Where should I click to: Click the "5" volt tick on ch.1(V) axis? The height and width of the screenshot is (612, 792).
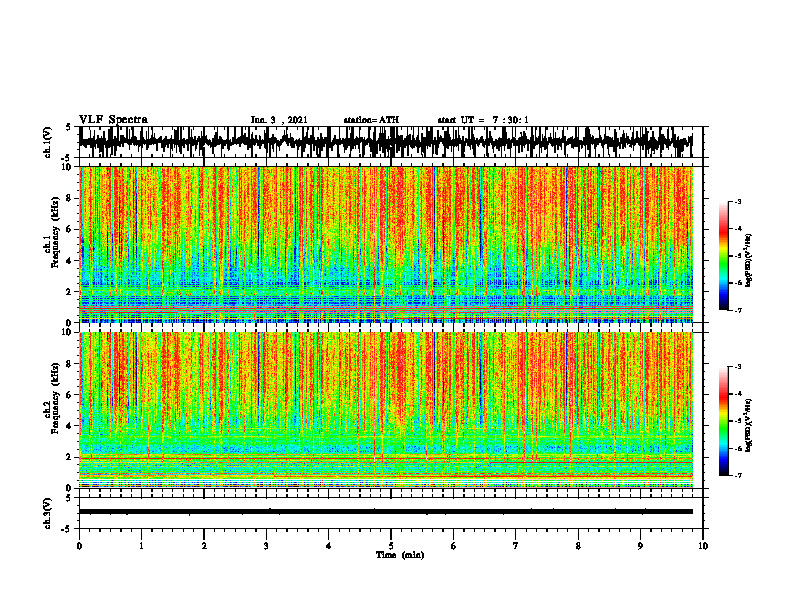[68, 127]
